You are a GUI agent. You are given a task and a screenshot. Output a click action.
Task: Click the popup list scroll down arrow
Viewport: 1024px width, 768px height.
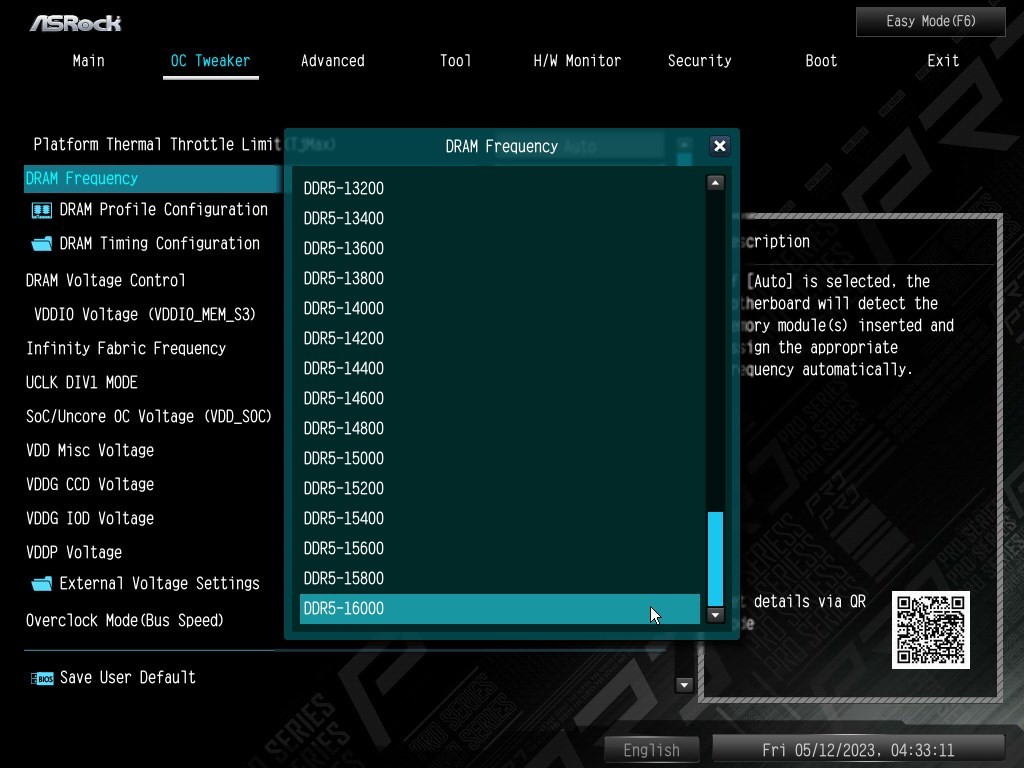(x=715, y=615)
